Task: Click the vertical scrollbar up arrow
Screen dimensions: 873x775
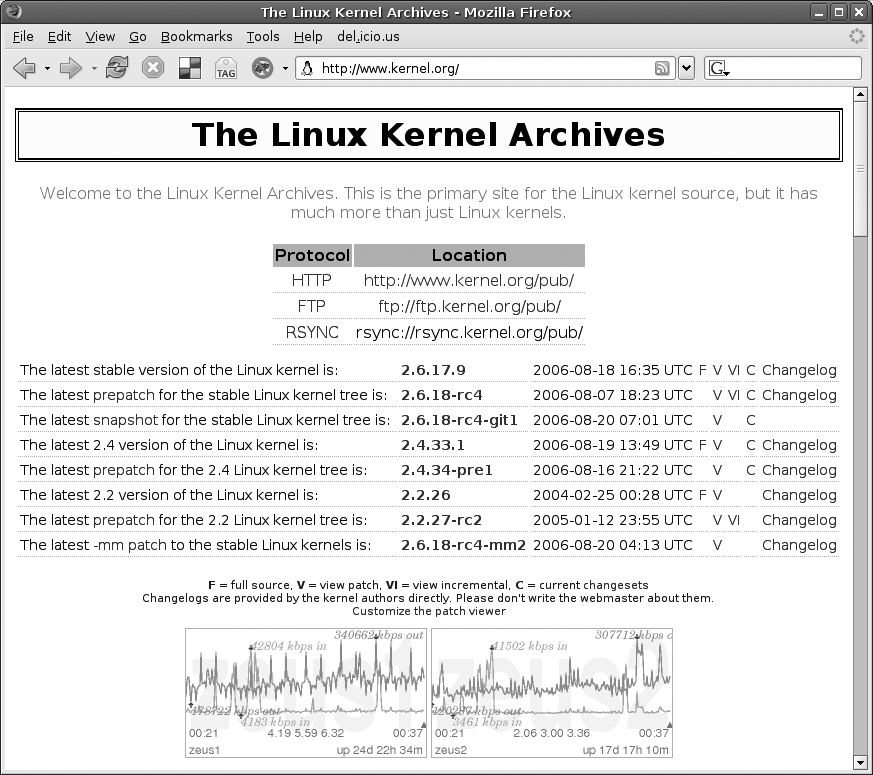Action: coord(860,95)
